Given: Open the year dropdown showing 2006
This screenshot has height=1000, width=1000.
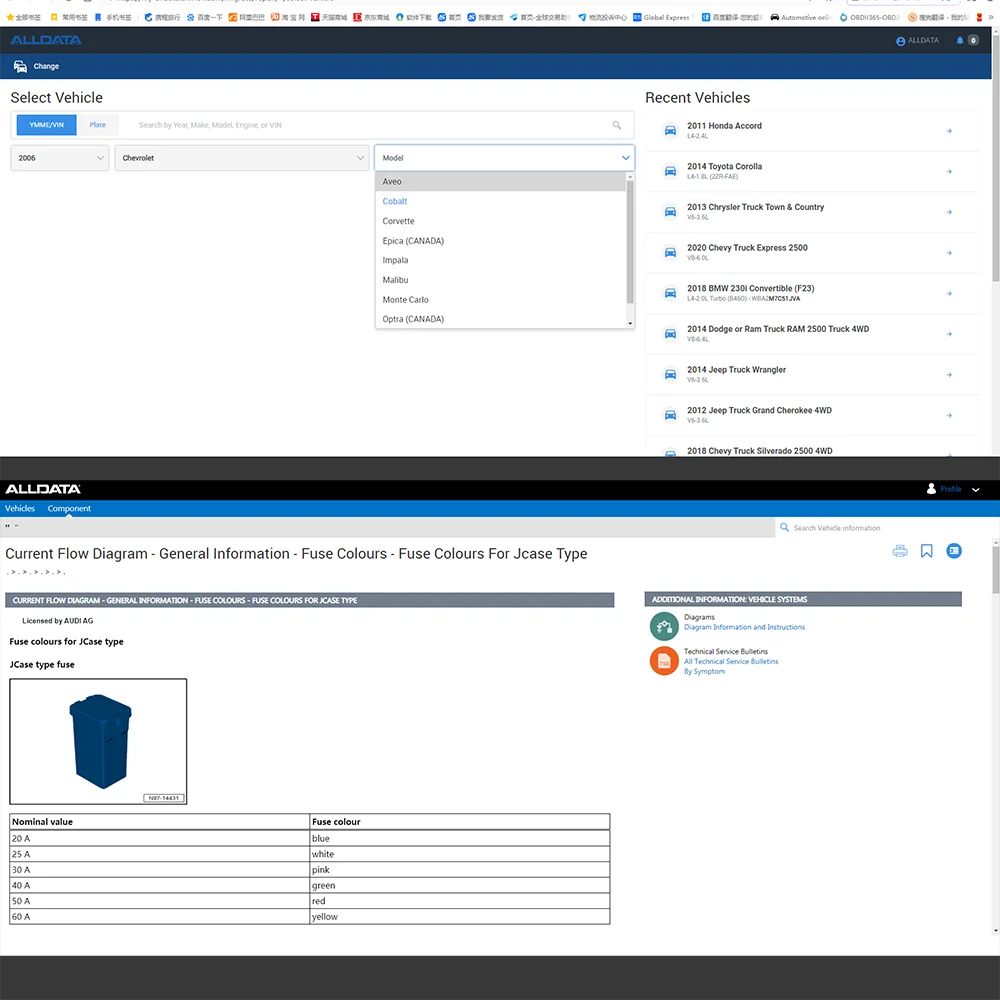Looking at the screenshot, I should coord(60,158).
